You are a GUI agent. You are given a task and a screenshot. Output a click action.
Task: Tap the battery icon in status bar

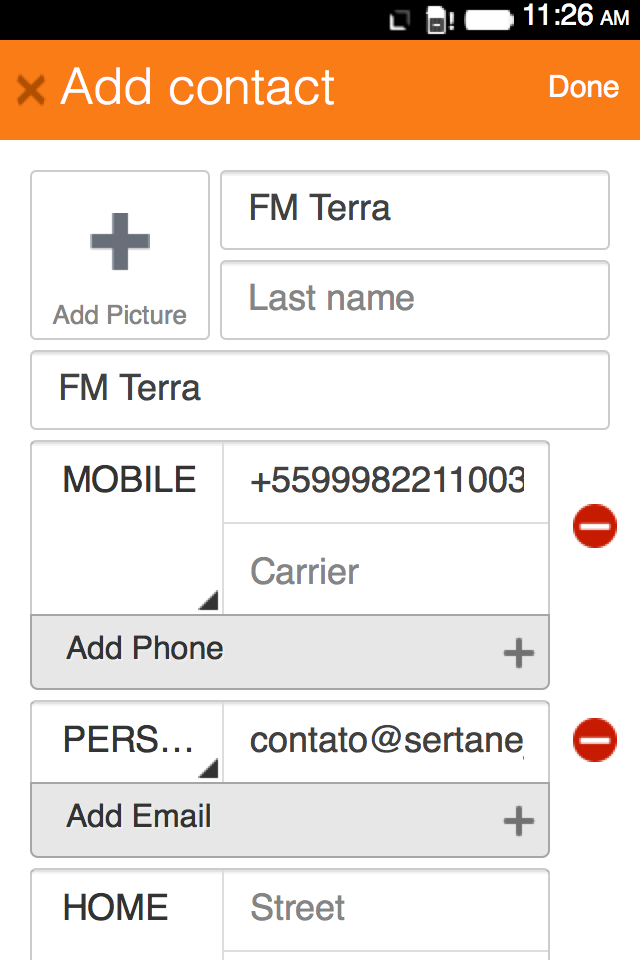[x=489, y=18]
